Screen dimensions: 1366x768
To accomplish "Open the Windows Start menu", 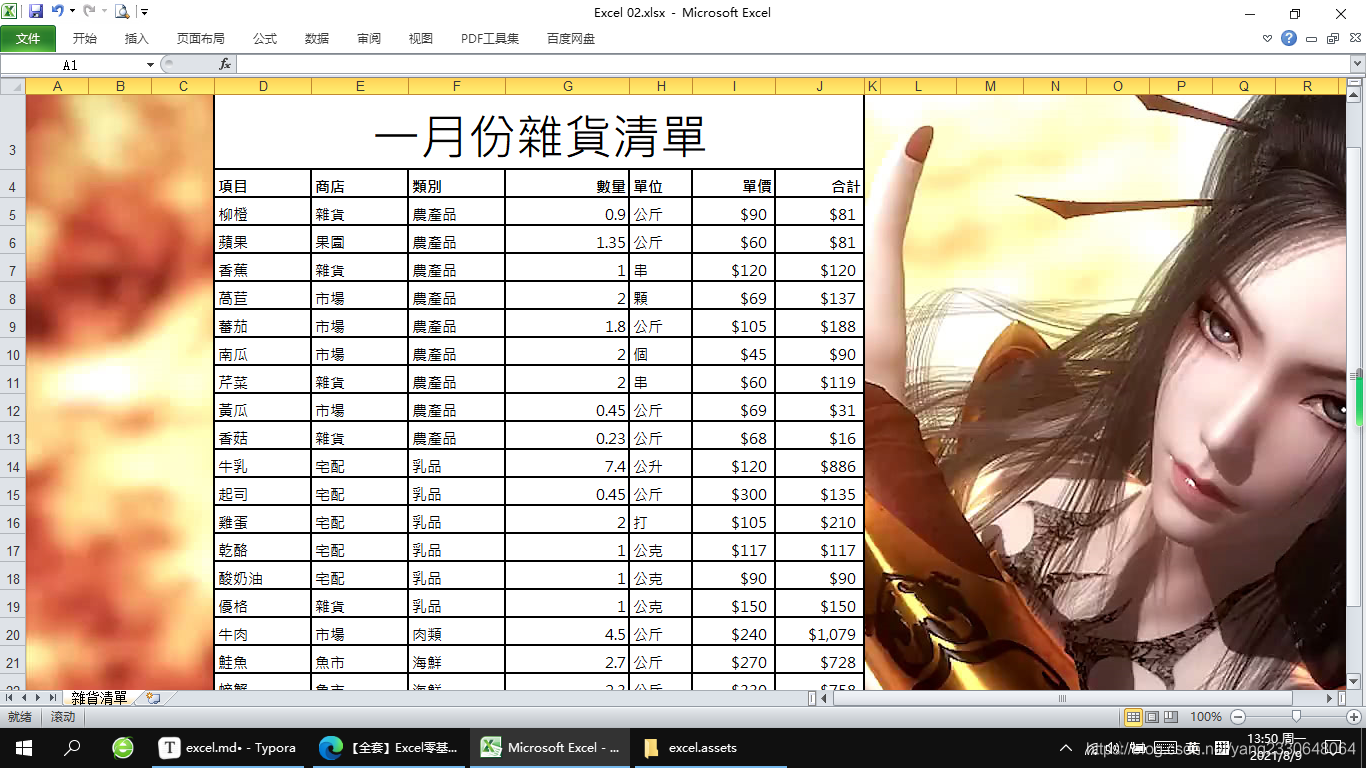I will pos(23,748).
